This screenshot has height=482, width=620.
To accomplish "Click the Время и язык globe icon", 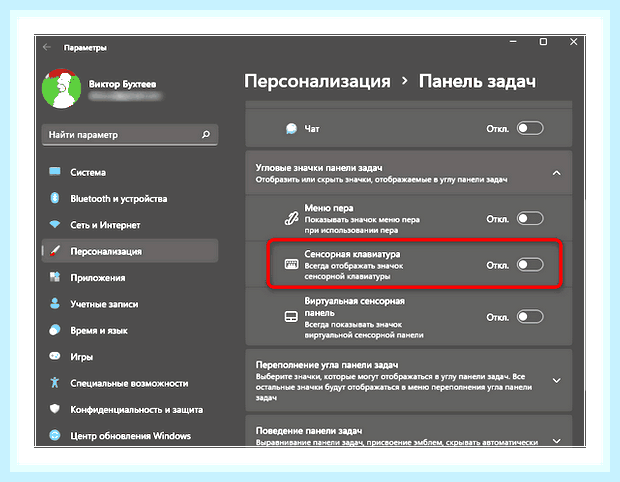I will coord(55,330).
